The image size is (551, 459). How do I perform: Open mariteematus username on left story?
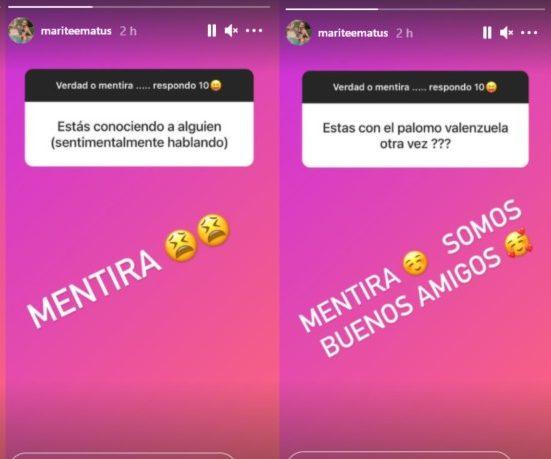click(x=76, y=31)
